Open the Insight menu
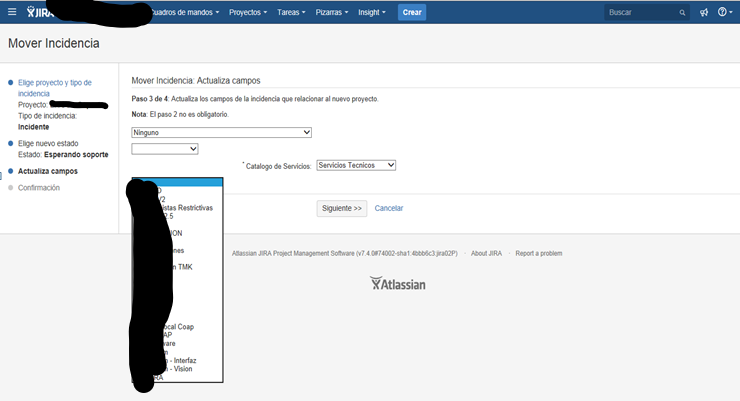 [x=371, y=12]
